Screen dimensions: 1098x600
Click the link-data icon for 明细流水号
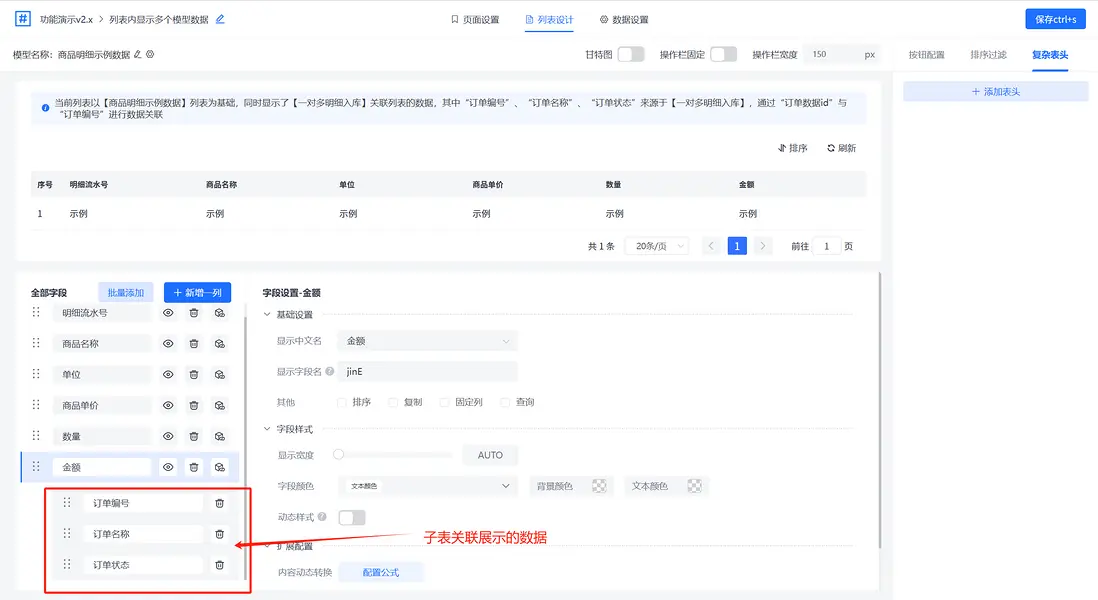coord(220,313)
